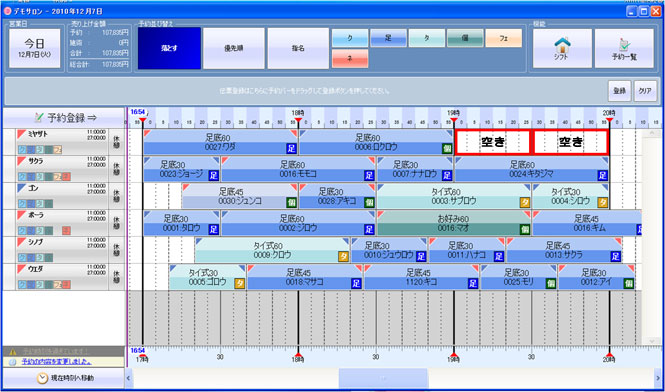The height and width of the screenshot is (392, 665).
Task: Toggle the 指名 sort mode
Action: click(298, 48)
